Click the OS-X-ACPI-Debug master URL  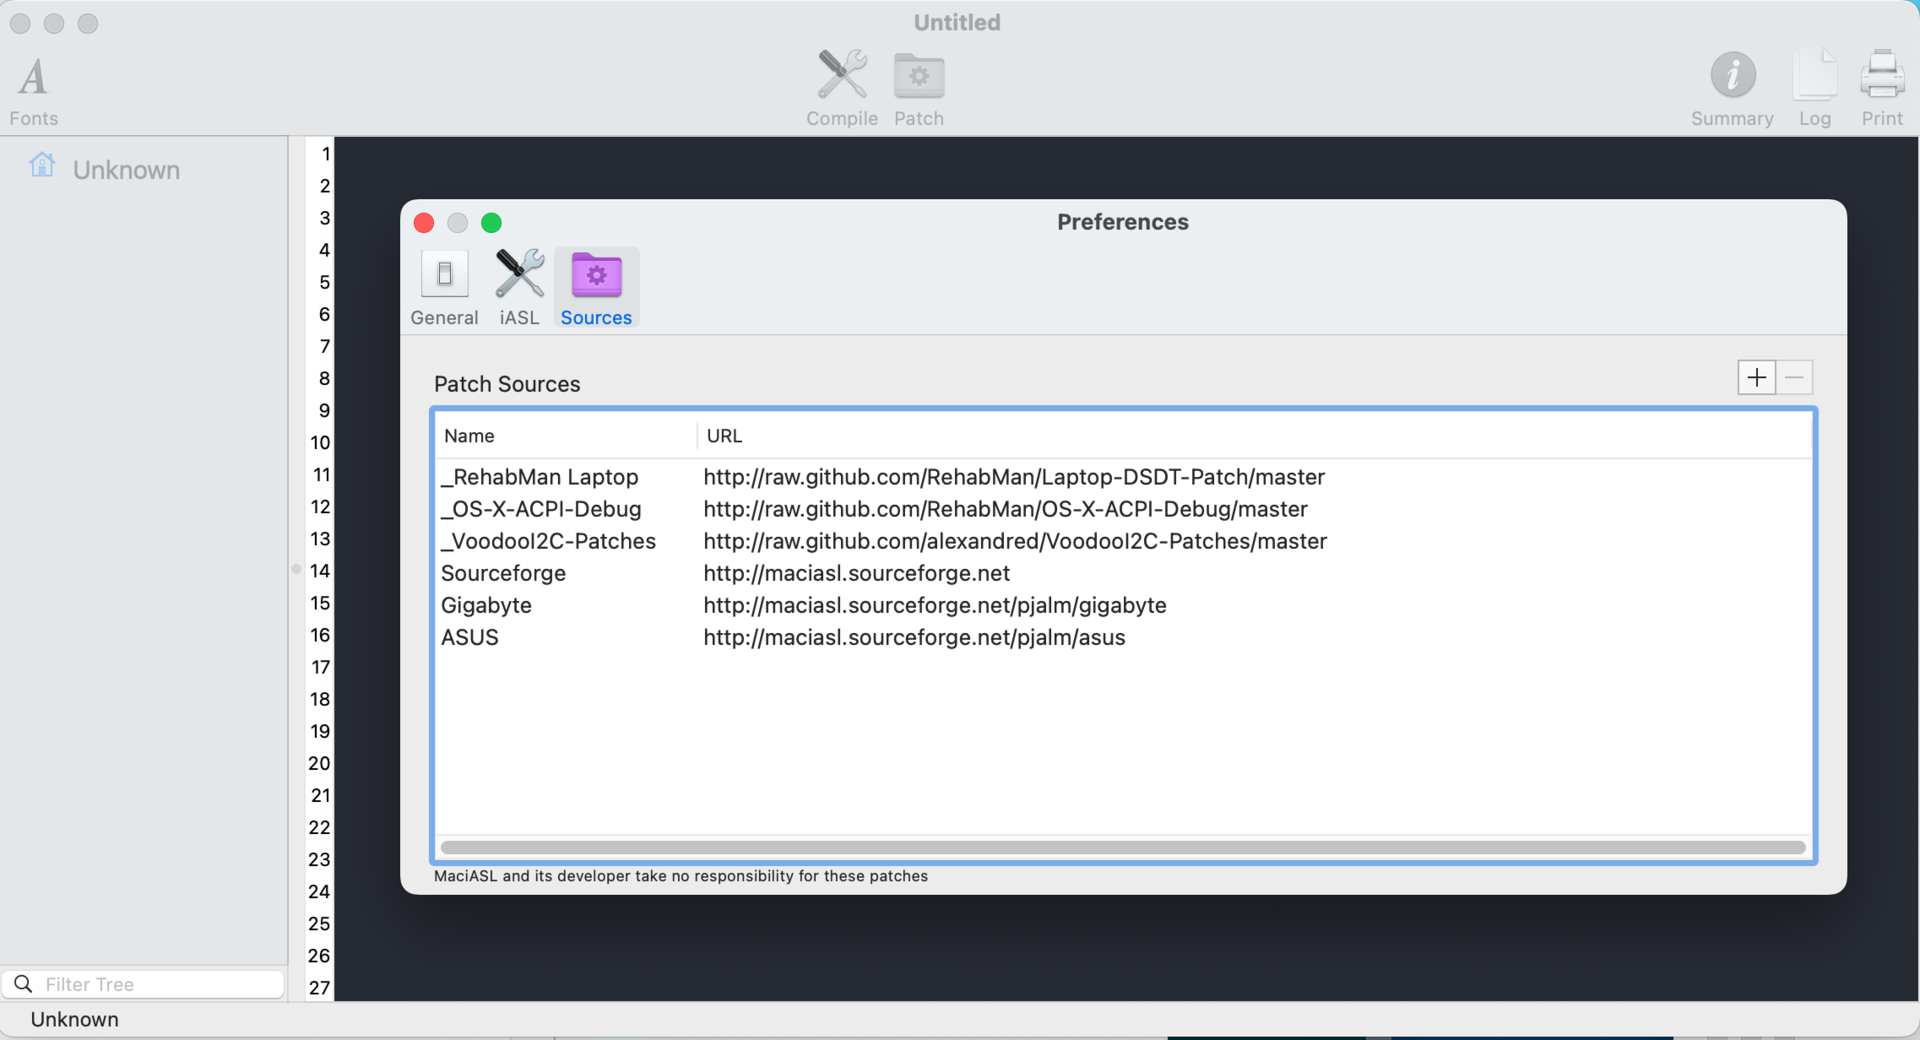1005,509
